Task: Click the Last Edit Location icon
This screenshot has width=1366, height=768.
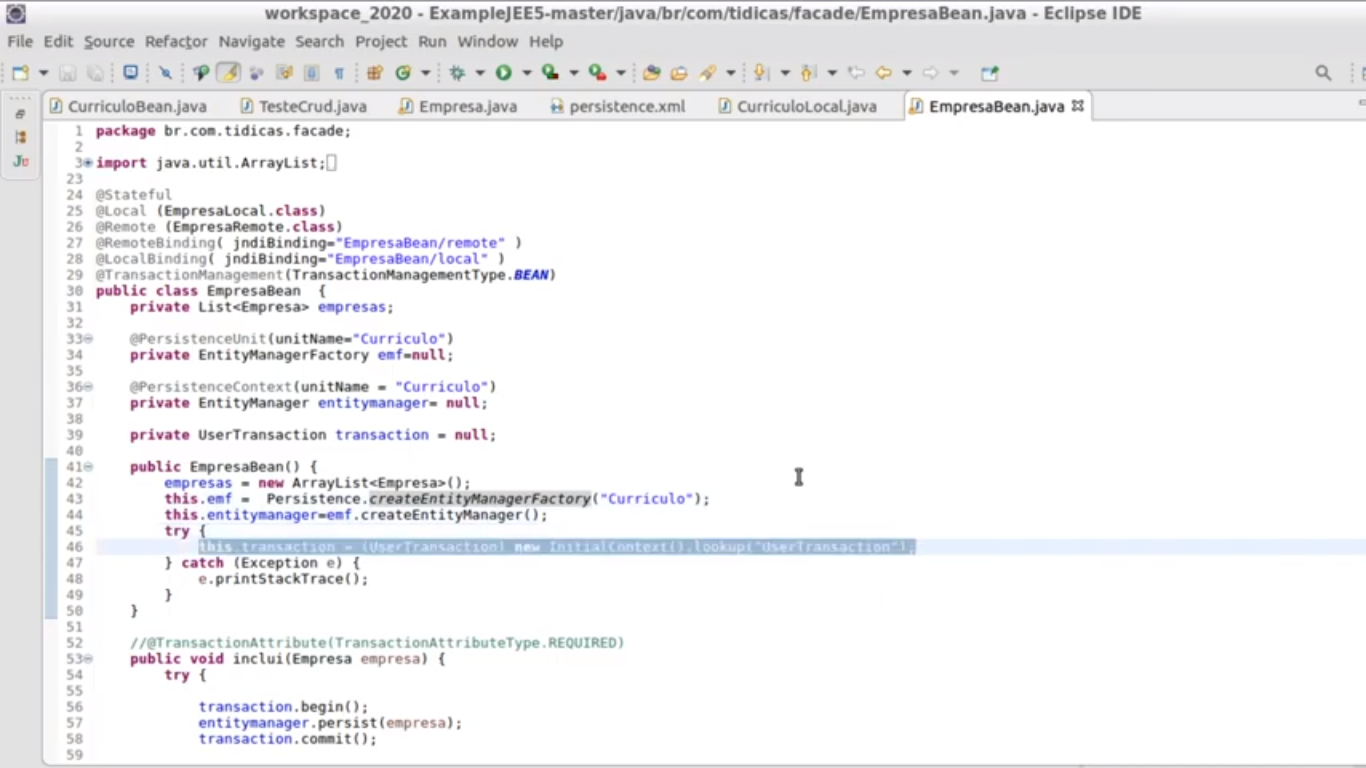Action: click(x=856, y=73)
